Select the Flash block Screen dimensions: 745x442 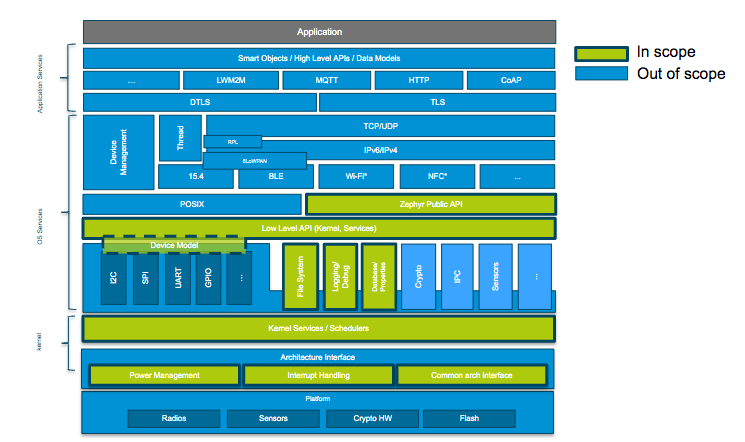469,418
